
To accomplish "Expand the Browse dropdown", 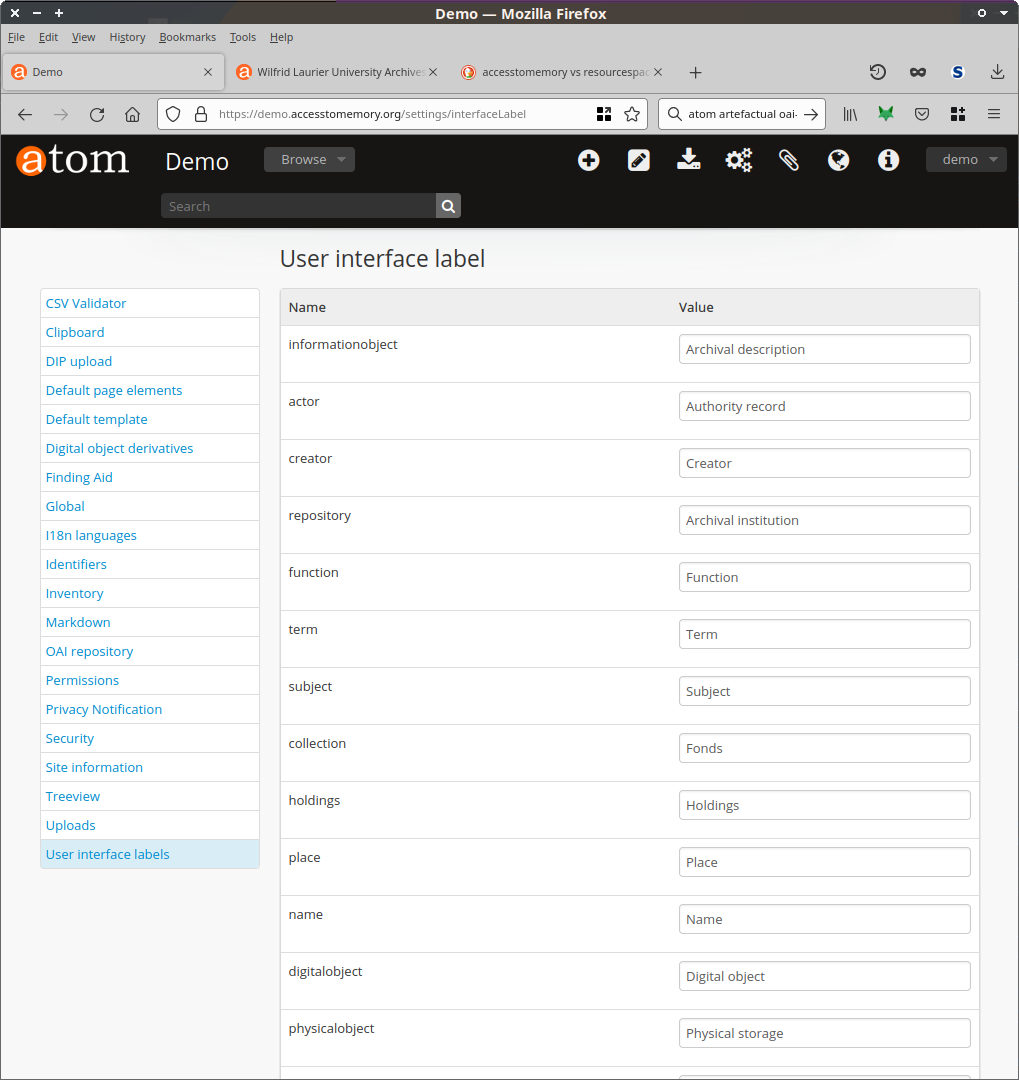I will pos(309,160).
